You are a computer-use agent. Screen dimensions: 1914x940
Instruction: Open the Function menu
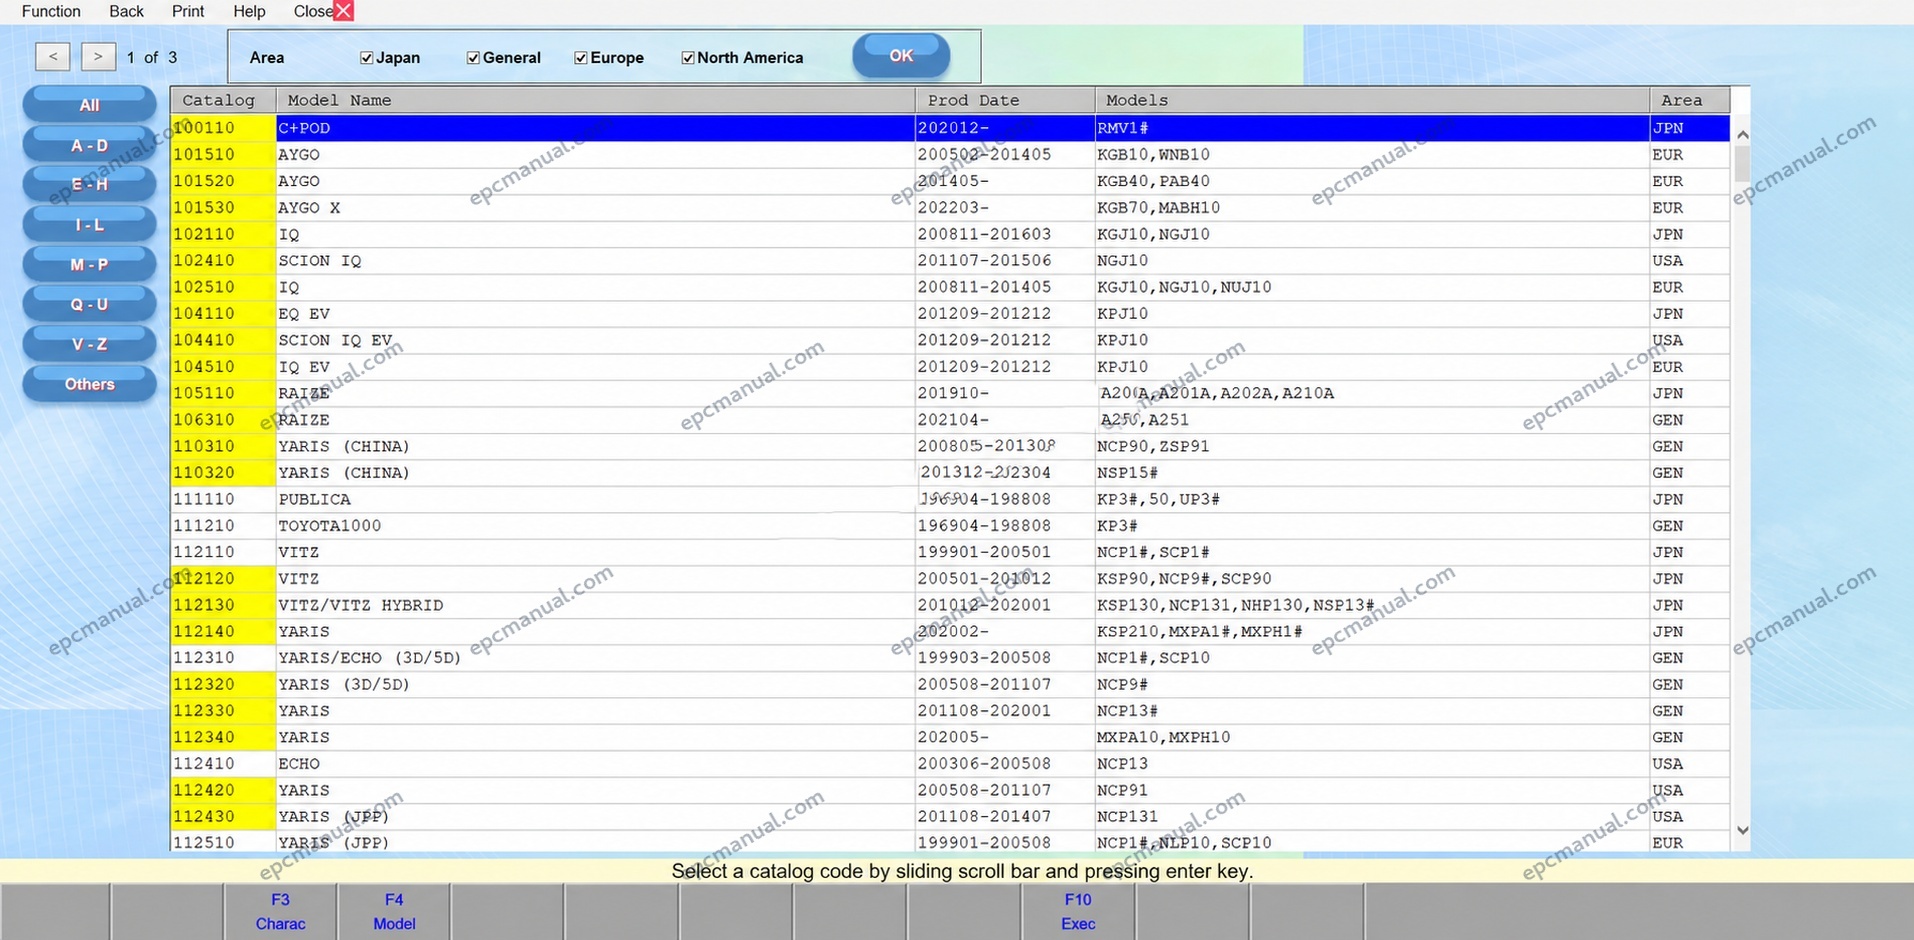tap(51, 11)
